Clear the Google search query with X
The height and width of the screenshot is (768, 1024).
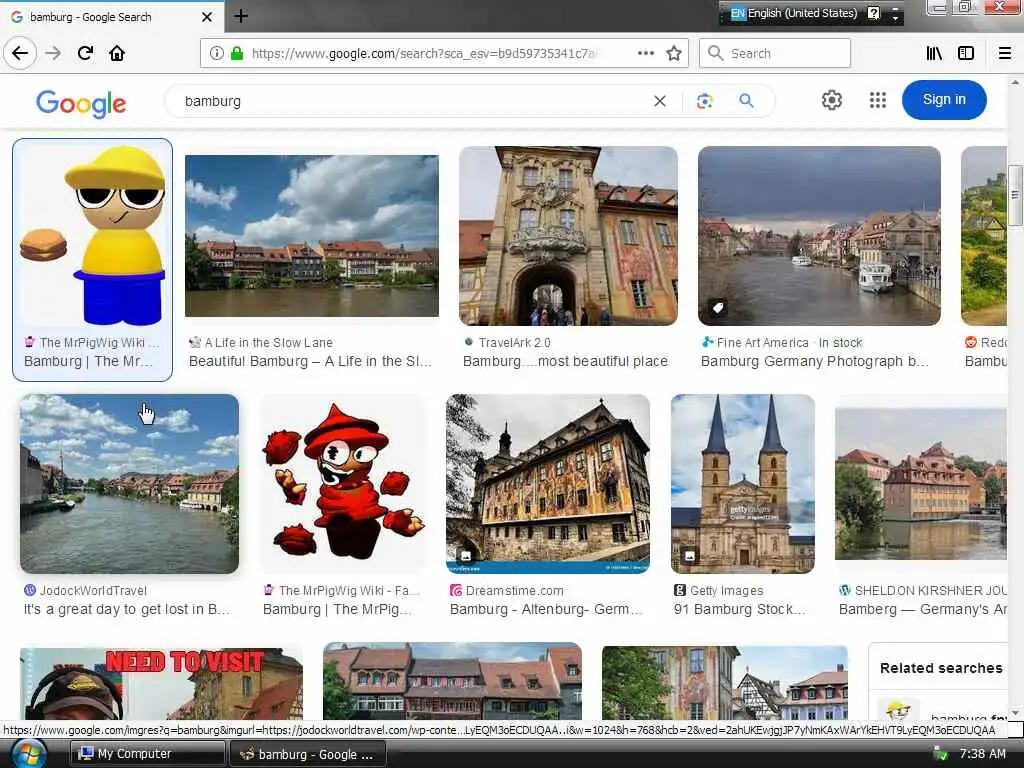click(660, 101)
